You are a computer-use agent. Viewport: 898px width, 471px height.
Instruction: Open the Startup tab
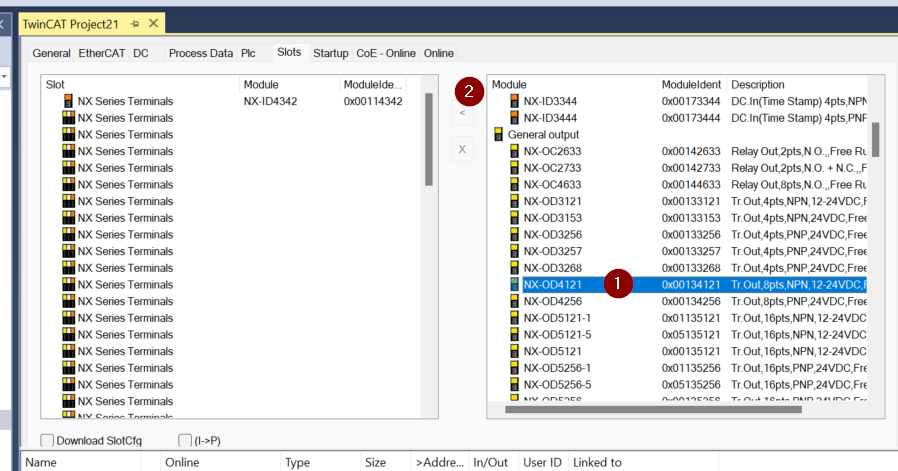point(330,53)
